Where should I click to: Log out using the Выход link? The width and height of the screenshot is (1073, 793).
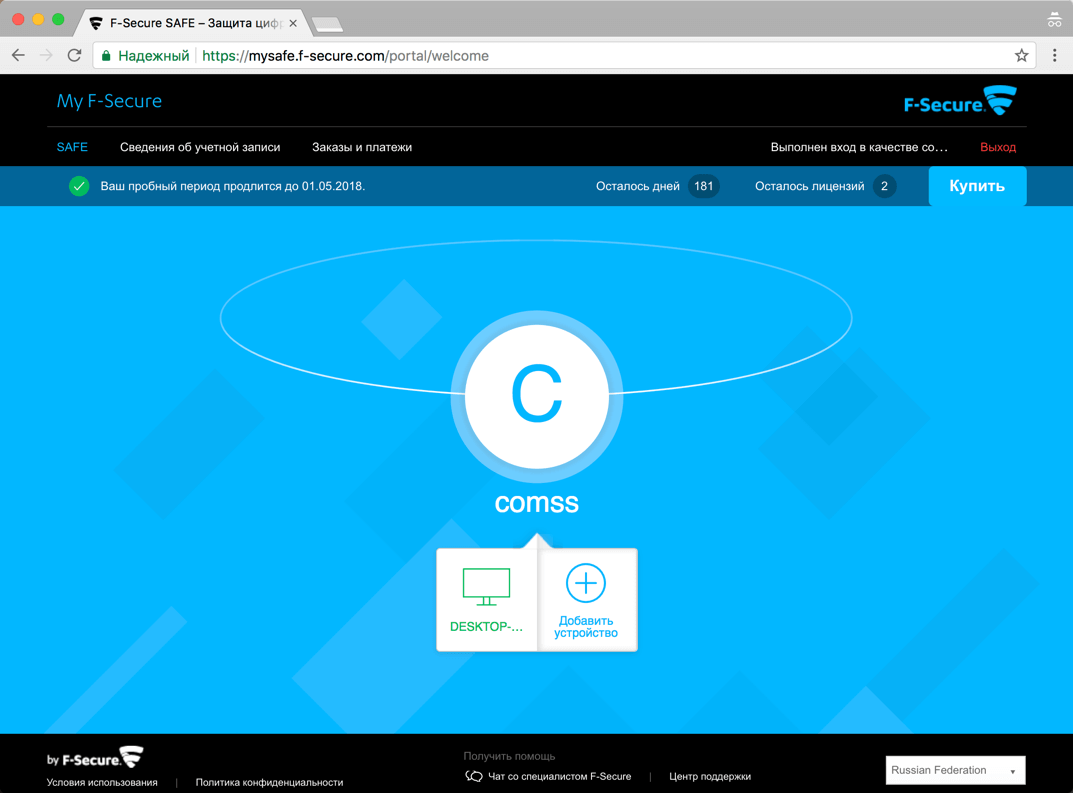point(998,147)
